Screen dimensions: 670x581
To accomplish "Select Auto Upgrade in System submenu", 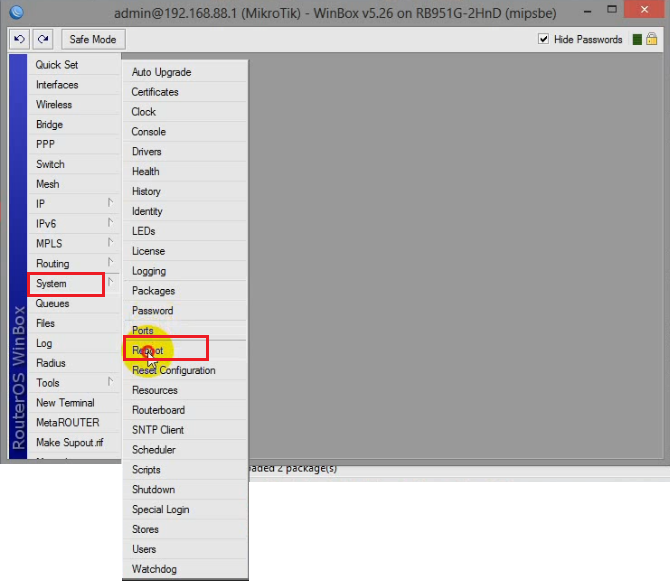I will pos(185,72).
